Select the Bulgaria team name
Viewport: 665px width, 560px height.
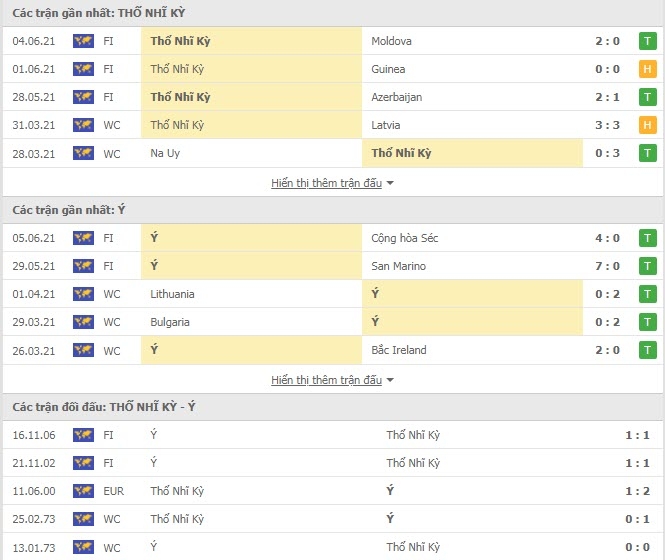point(170,322)
